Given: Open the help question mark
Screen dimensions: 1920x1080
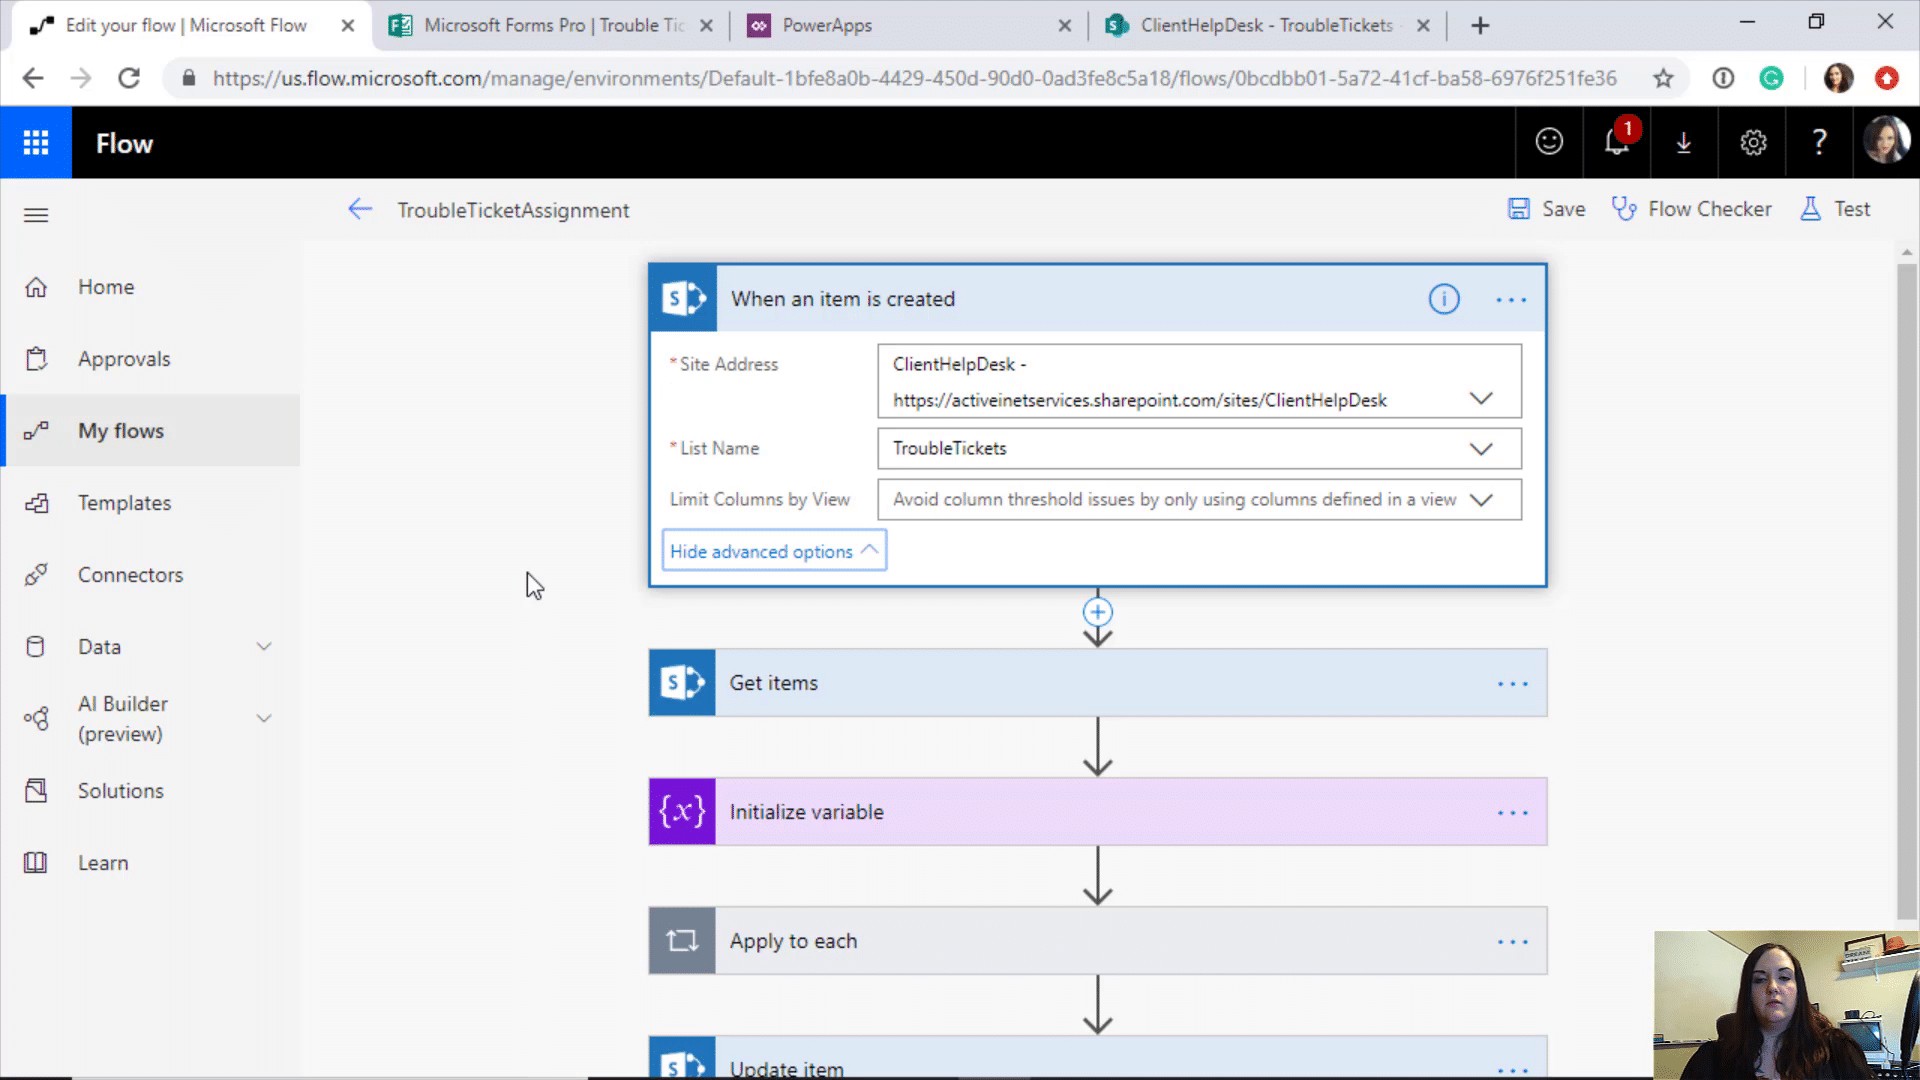Looking at the screenshot, I should tap(1820, 142).
